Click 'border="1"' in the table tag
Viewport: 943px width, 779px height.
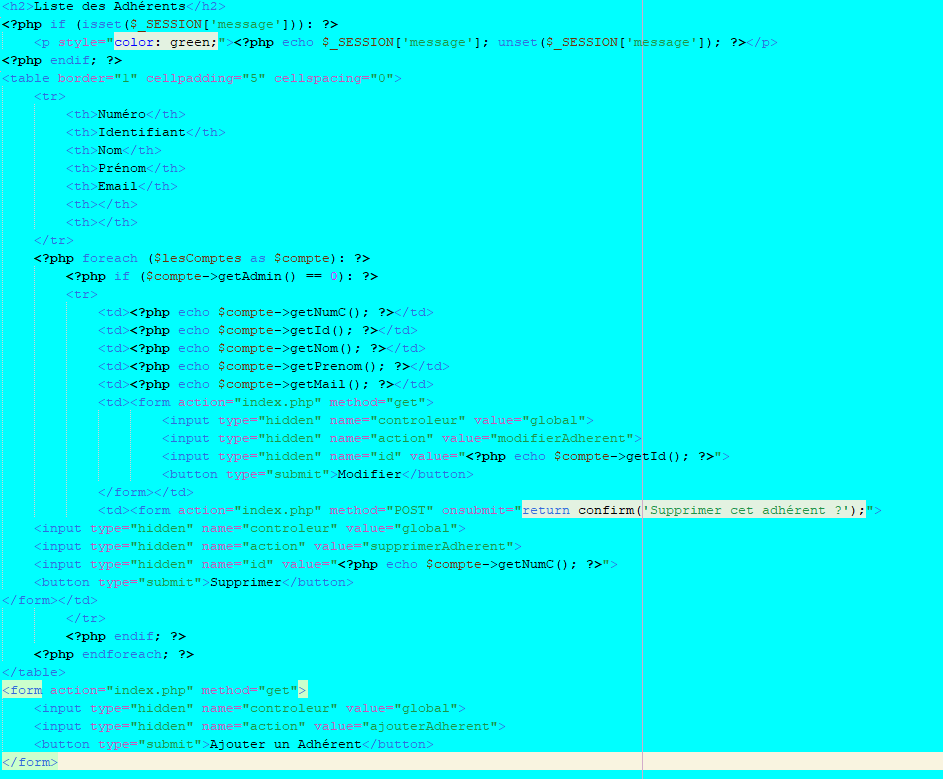(x=97, y=79)
